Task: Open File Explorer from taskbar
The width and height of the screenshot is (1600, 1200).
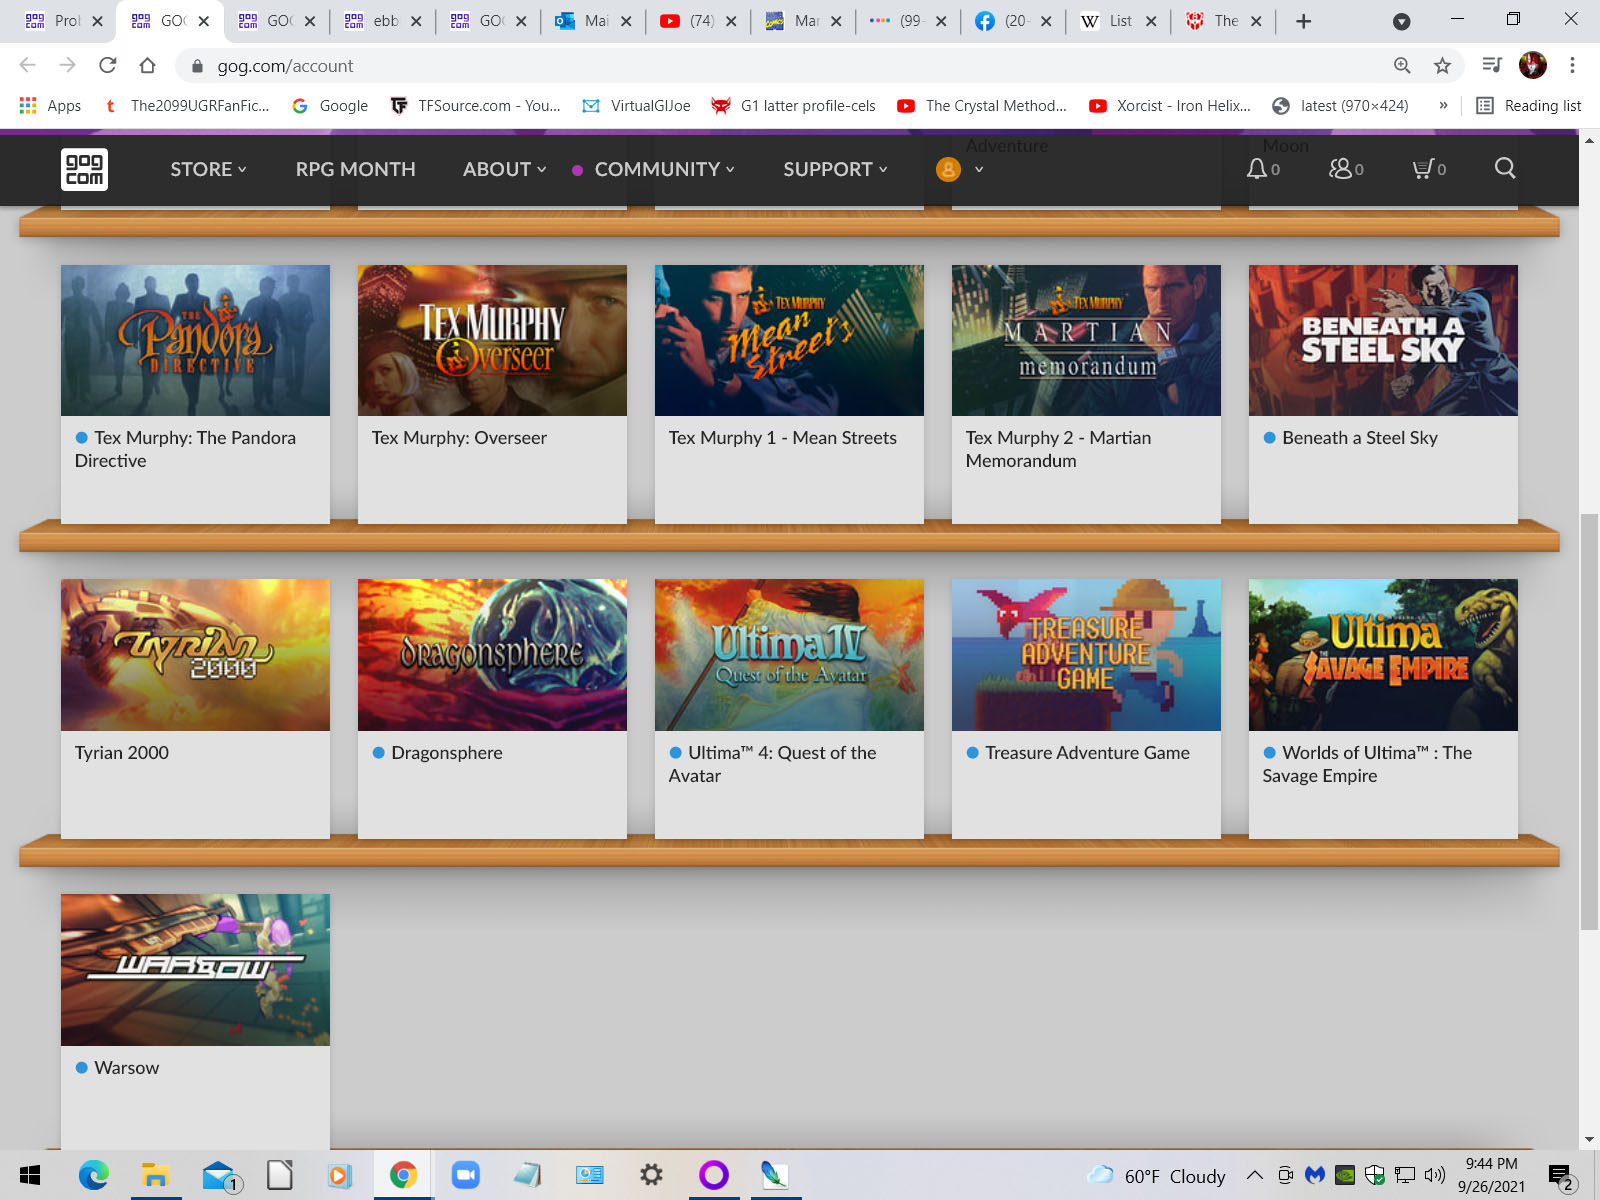Action: pos(155,1175)
